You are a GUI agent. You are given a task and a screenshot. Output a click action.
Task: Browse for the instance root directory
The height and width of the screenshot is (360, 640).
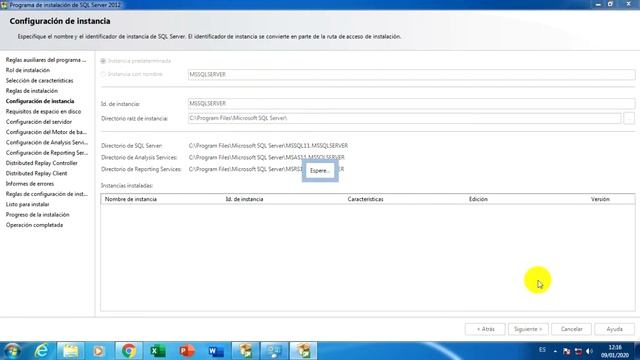click(x=629, y=118)
